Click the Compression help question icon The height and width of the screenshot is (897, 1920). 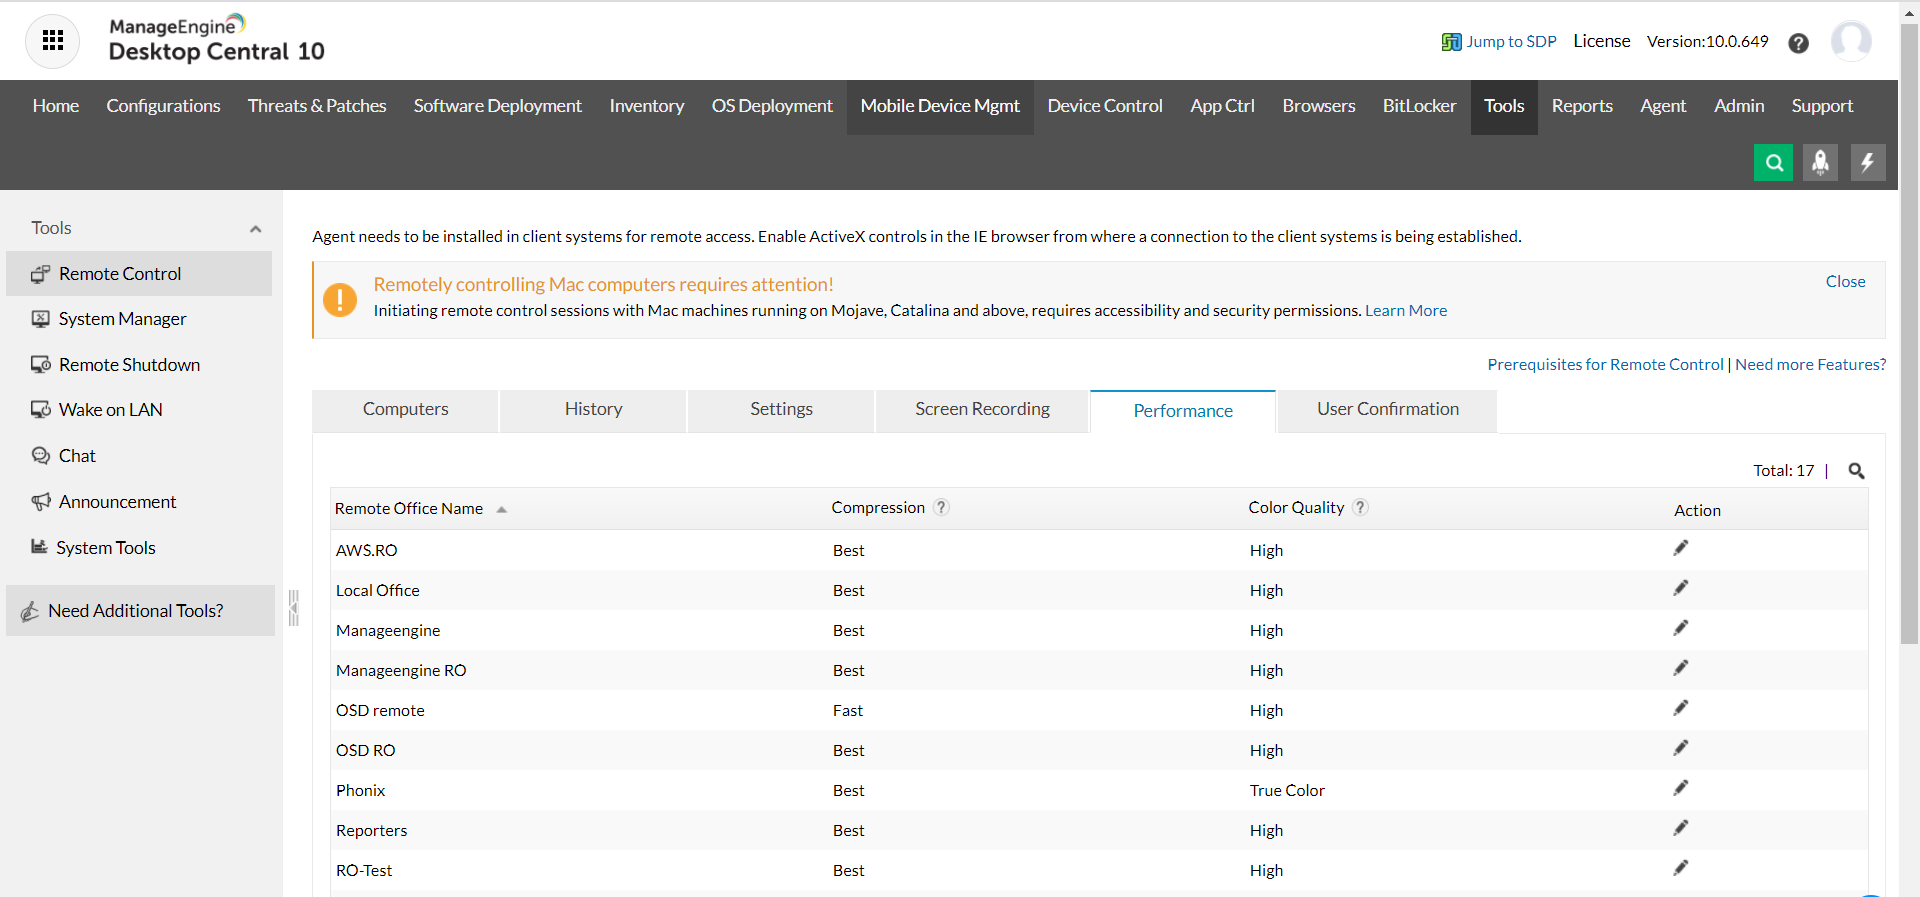(941, 507)
